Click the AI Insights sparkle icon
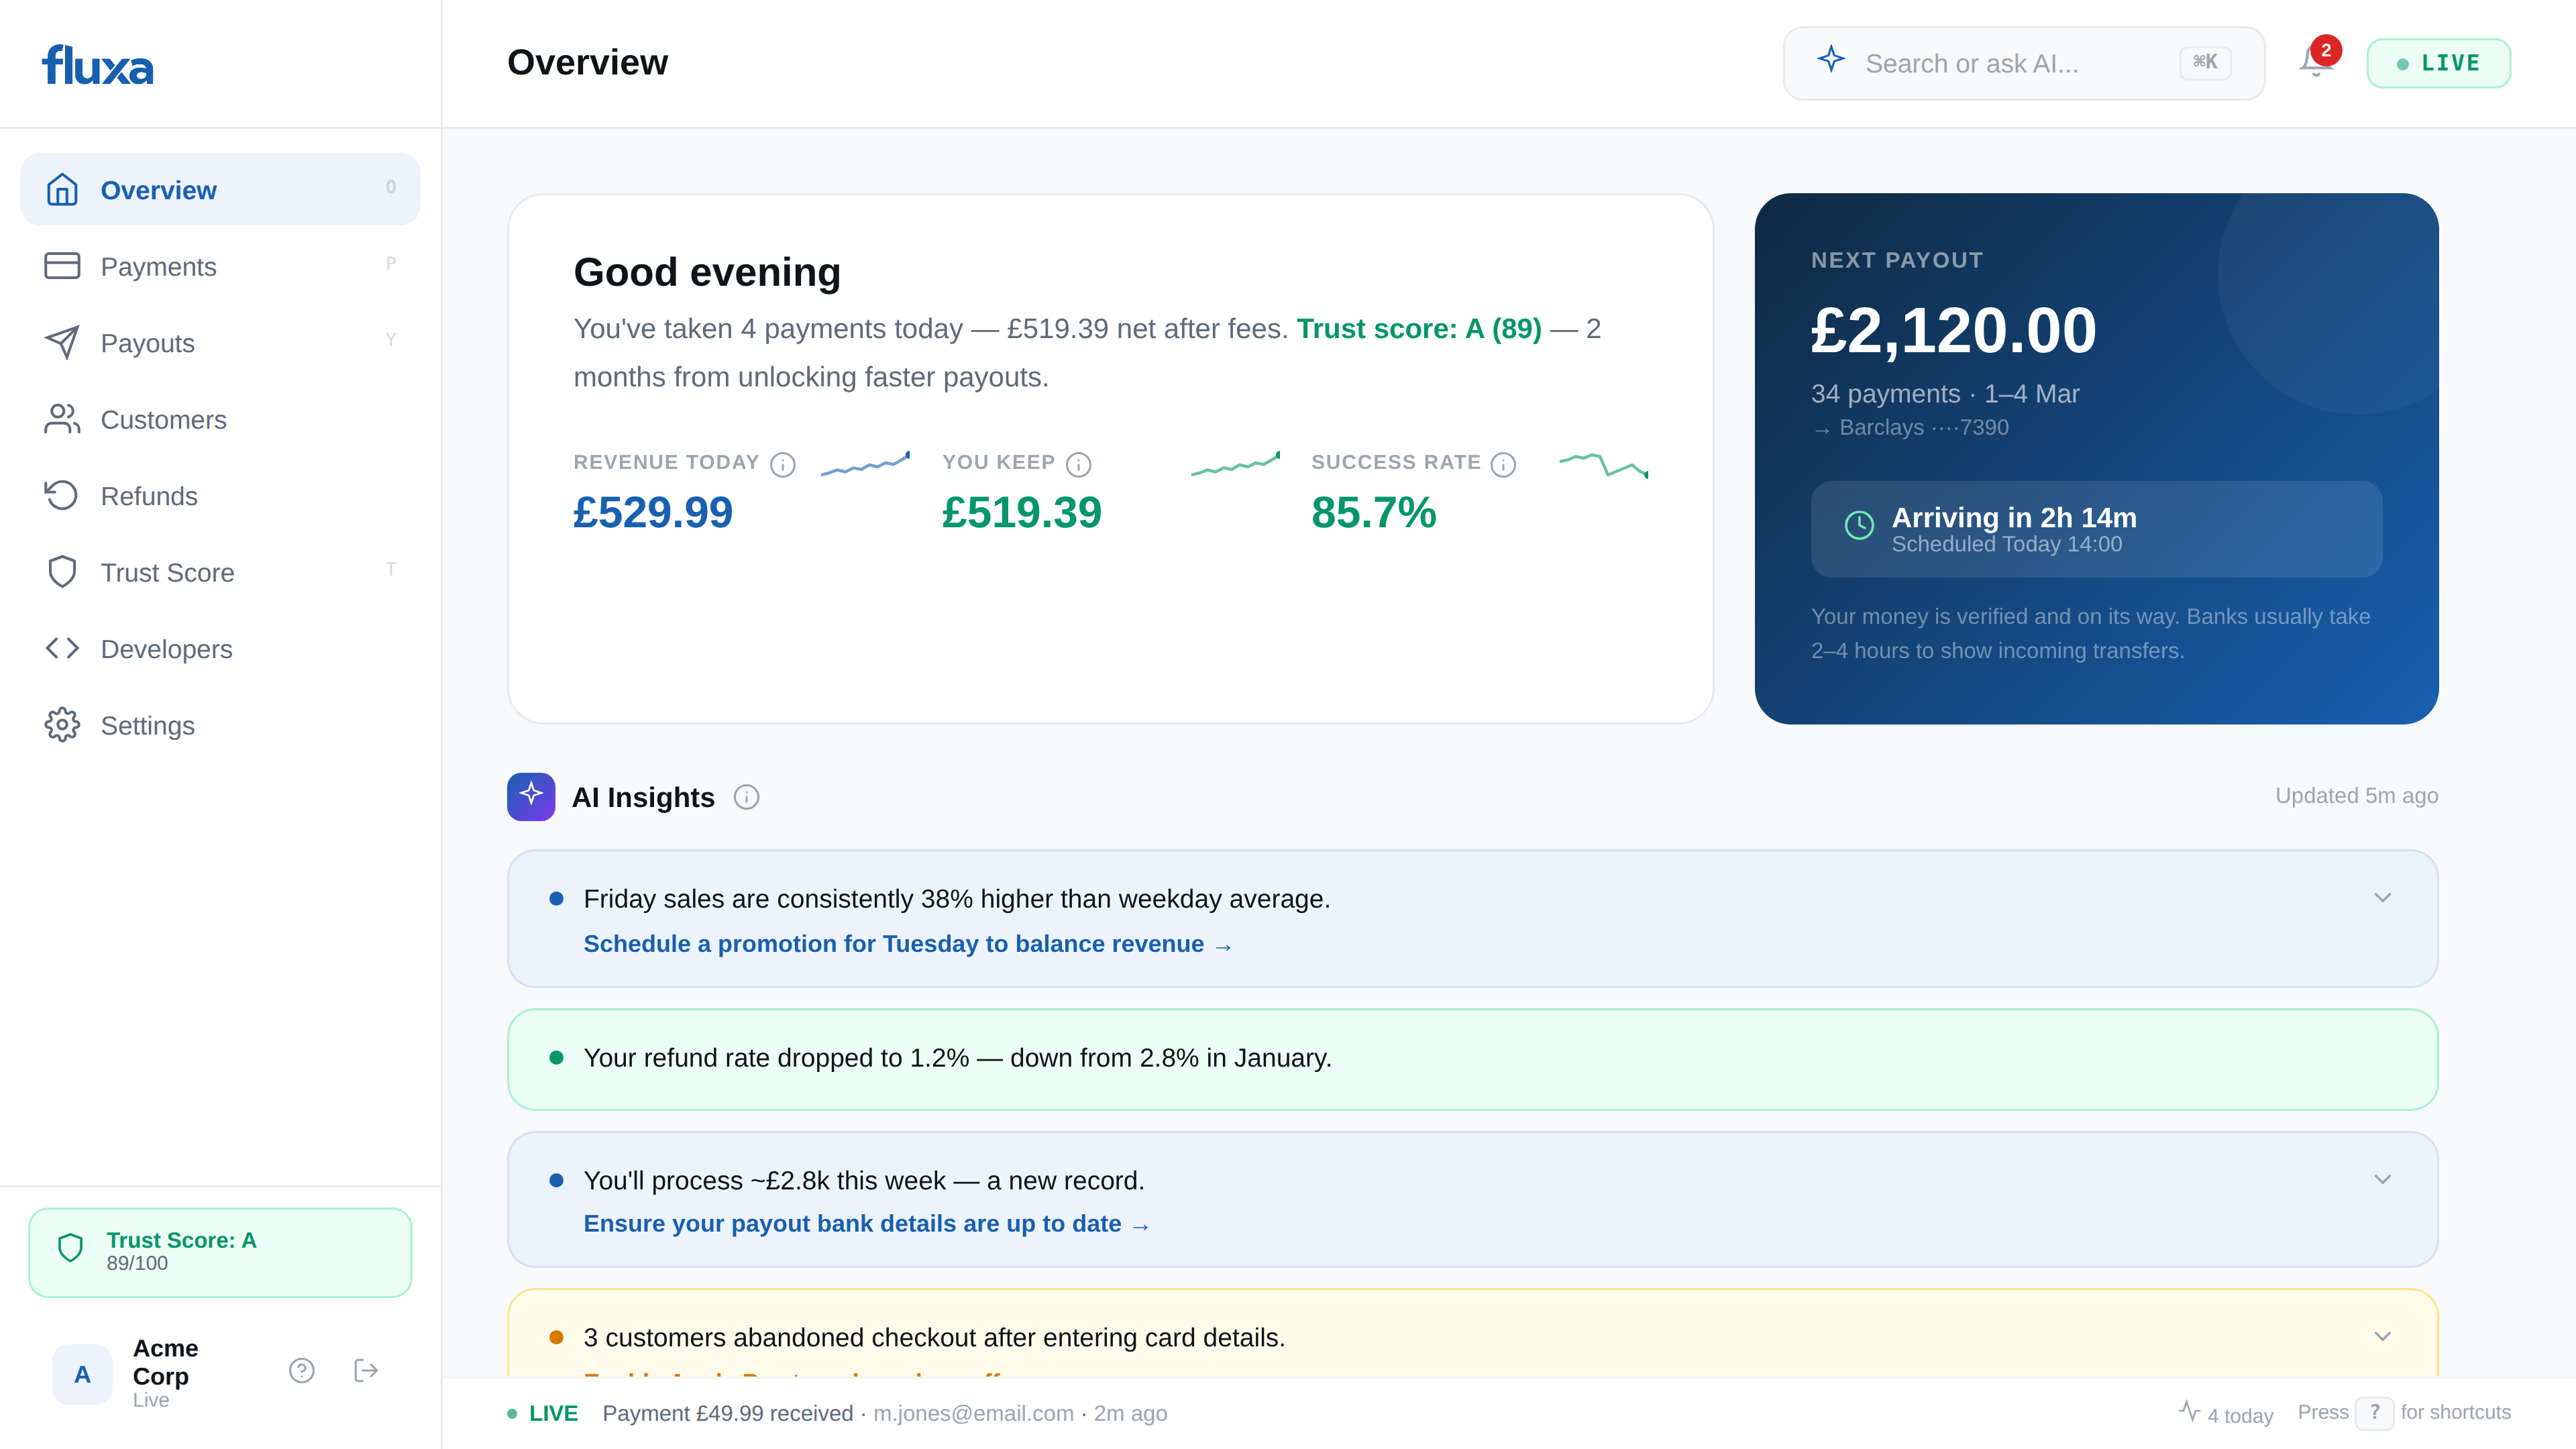 coord(531,796)
